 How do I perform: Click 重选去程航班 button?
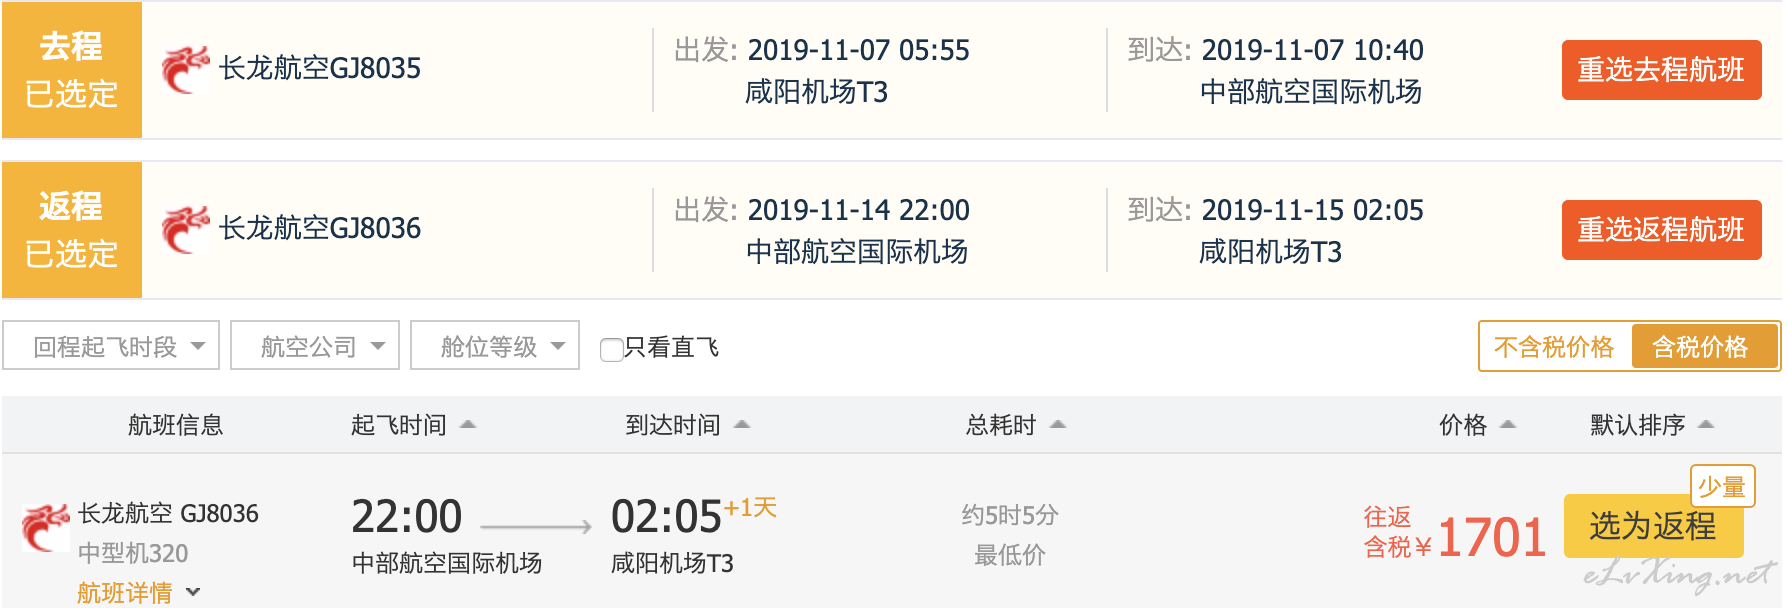point(1661,70)
